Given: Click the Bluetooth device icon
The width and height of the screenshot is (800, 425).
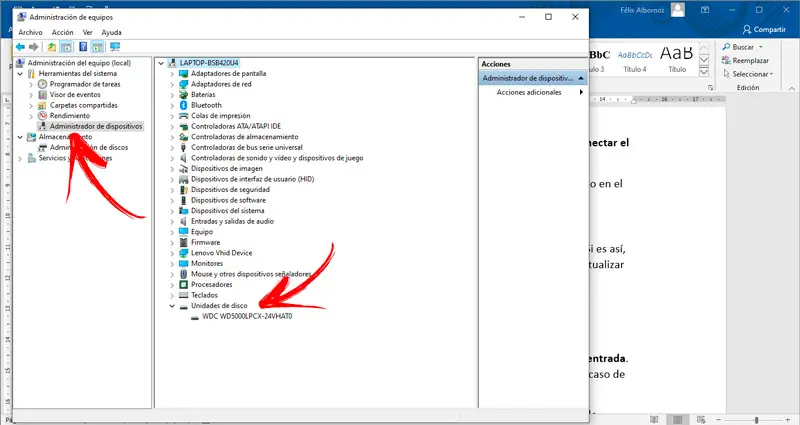Looking at the screenshot, I should click(x=184, y=105).
